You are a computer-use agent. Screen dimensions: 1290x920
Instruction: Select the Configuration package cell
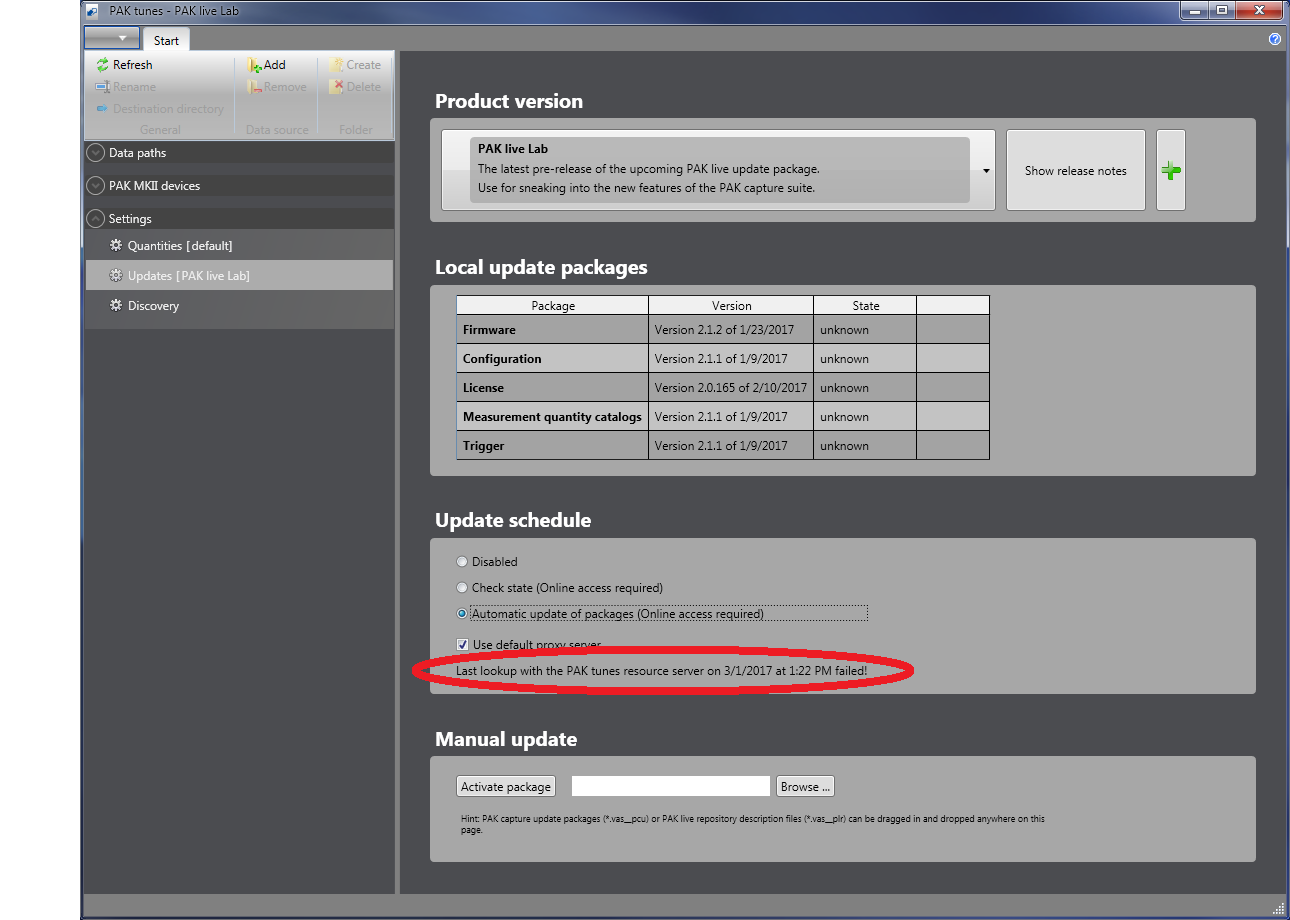(x=553, y=359)
